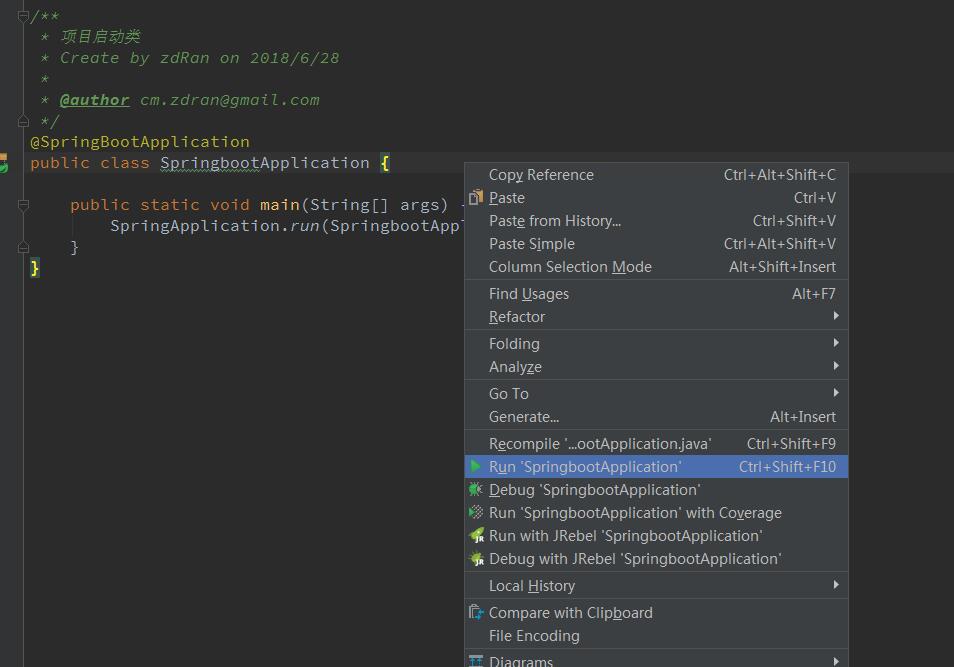The image size is (954, 667).
Task: Click the green Run triangle icon
Action: point(476,467)
